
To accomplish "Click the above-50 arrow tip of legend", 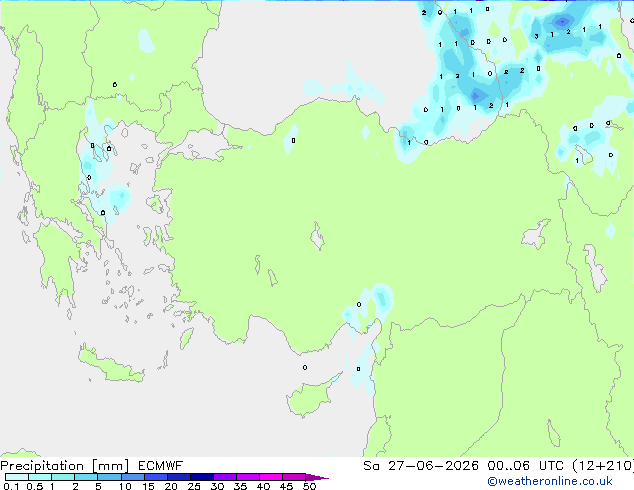I will [317, 477].
